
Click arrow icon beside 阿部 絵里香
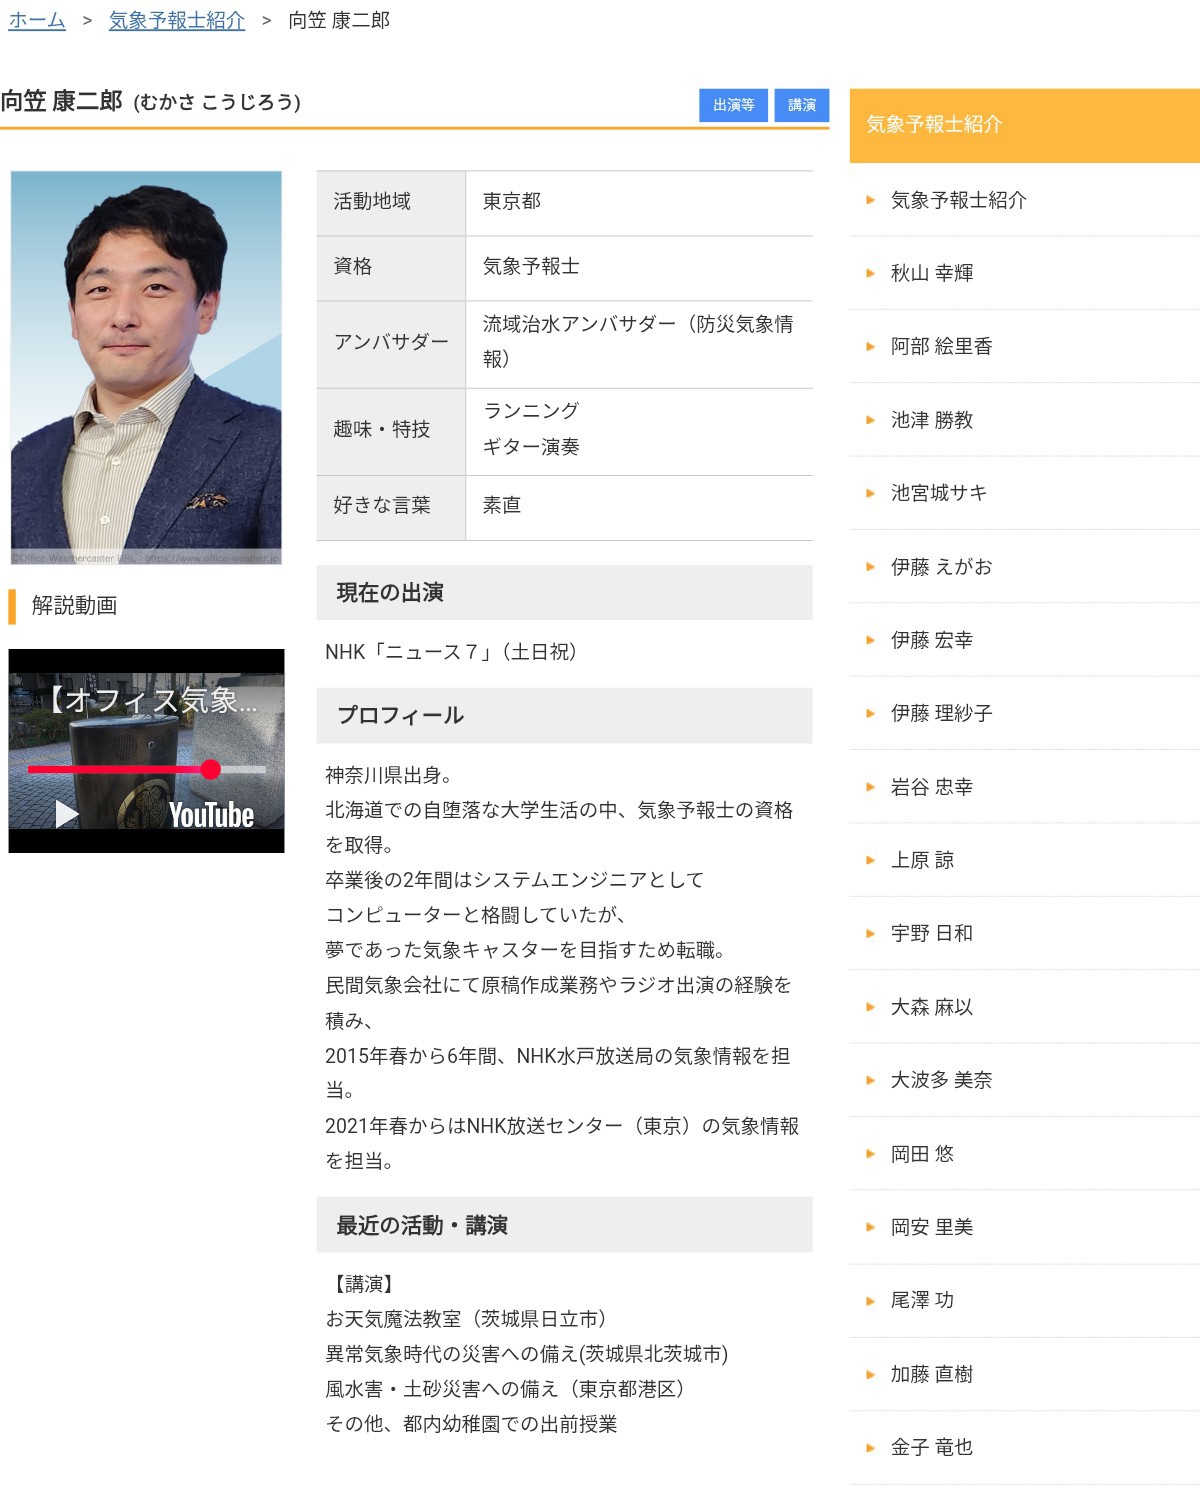tap(870, 347)
